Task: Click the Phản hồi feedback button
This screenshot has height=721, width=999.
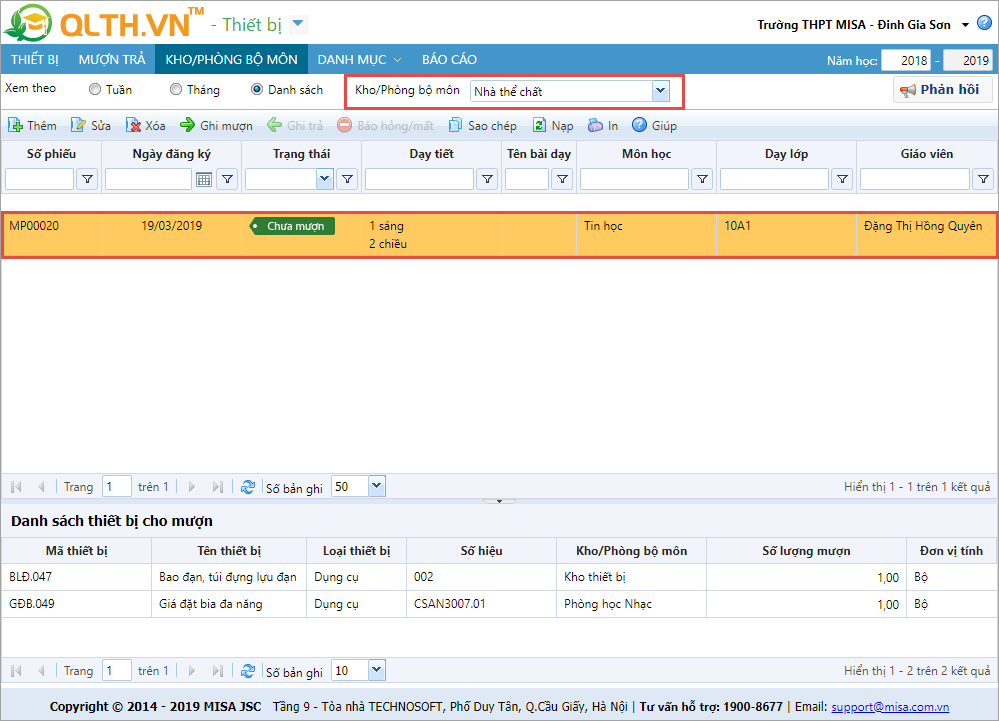Action: [x=942, y=90]
